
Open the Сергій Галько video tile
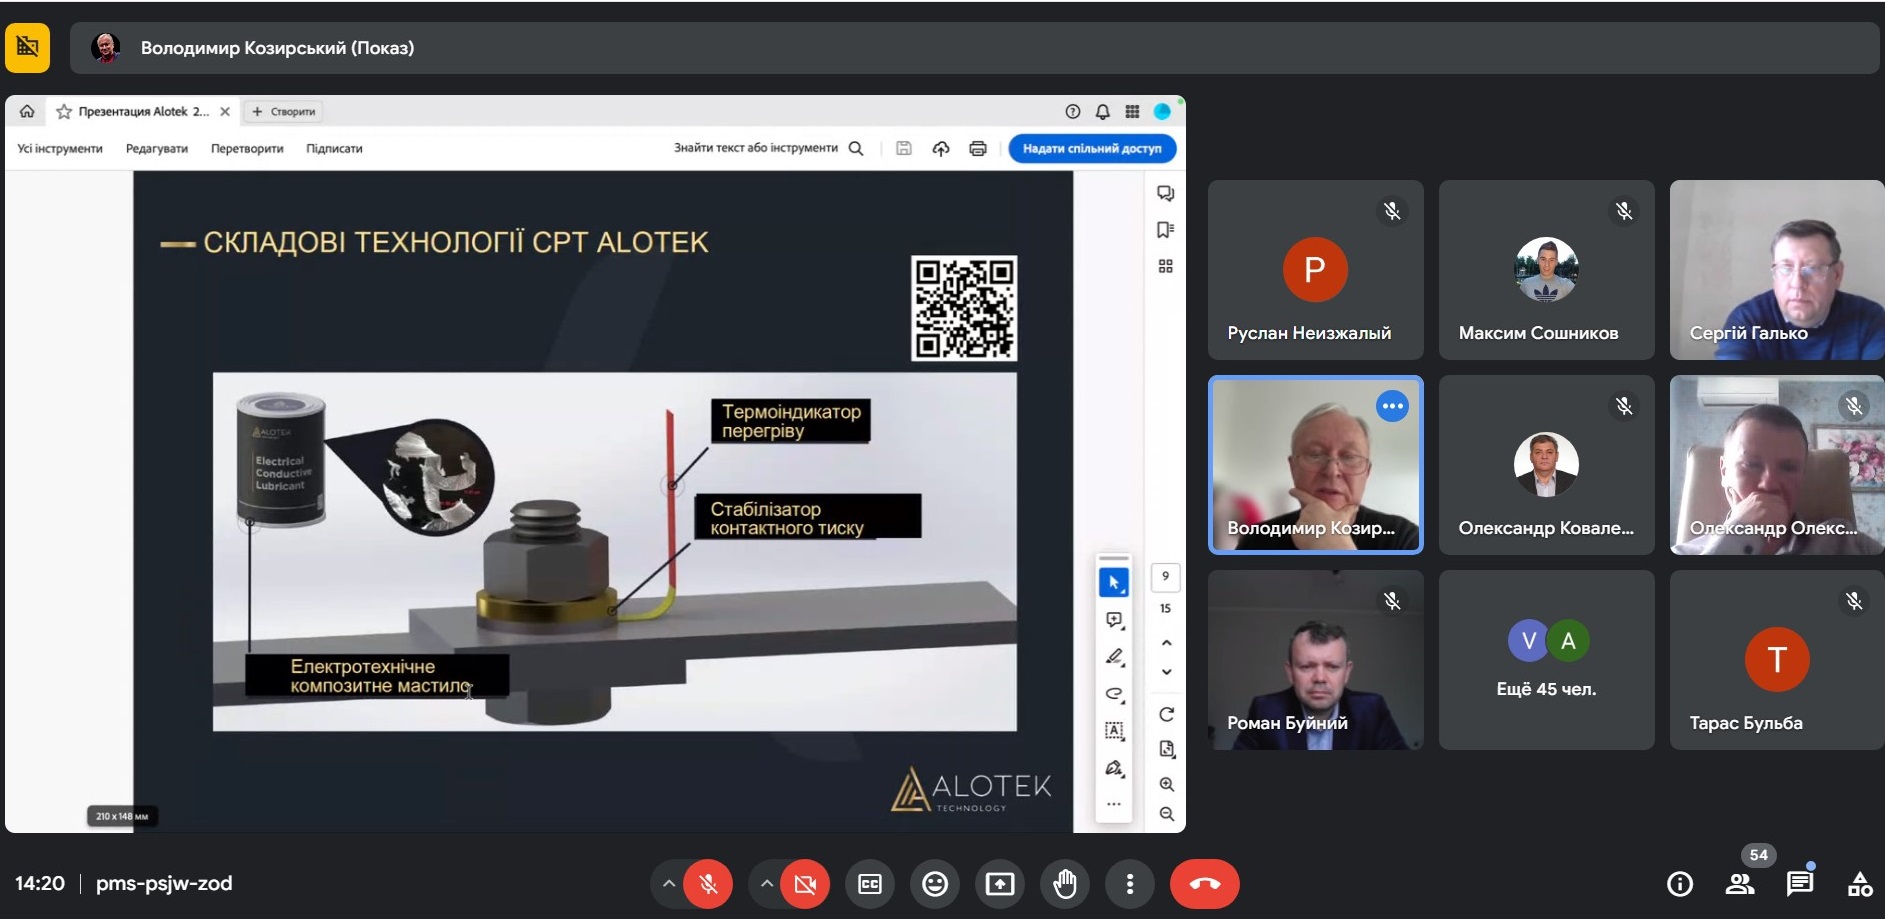click(x=1777, y=270)
